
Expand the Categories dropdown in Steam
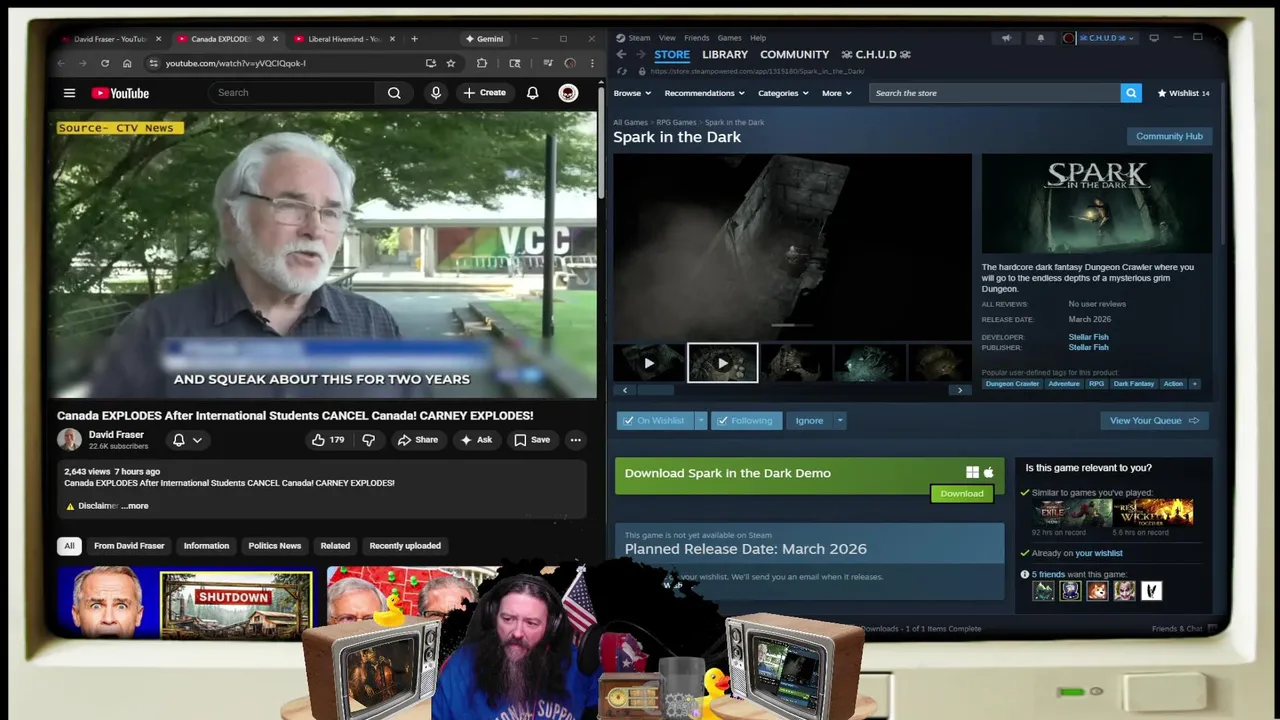(783, 93)
